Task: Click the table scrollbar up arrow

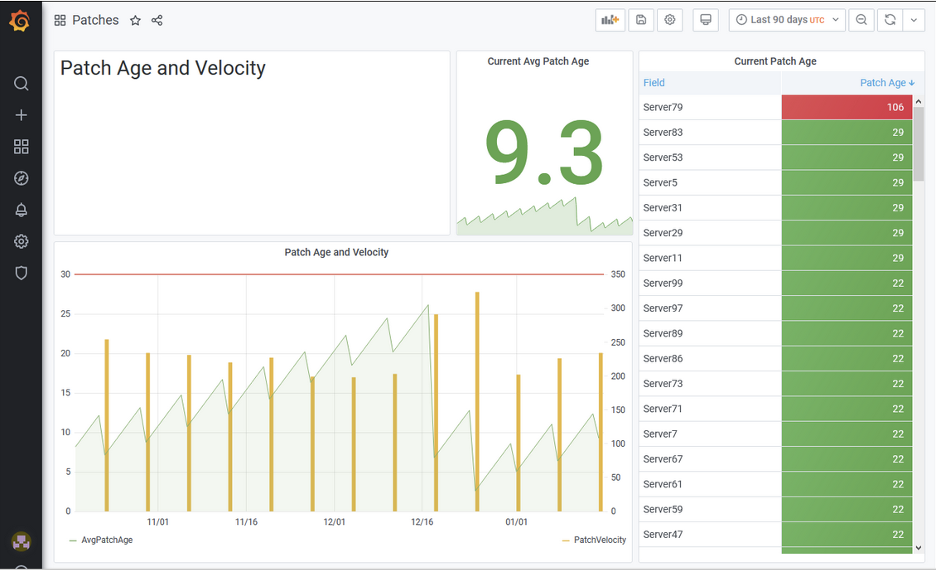Action: pyautogui.click(x=918, y=102)
